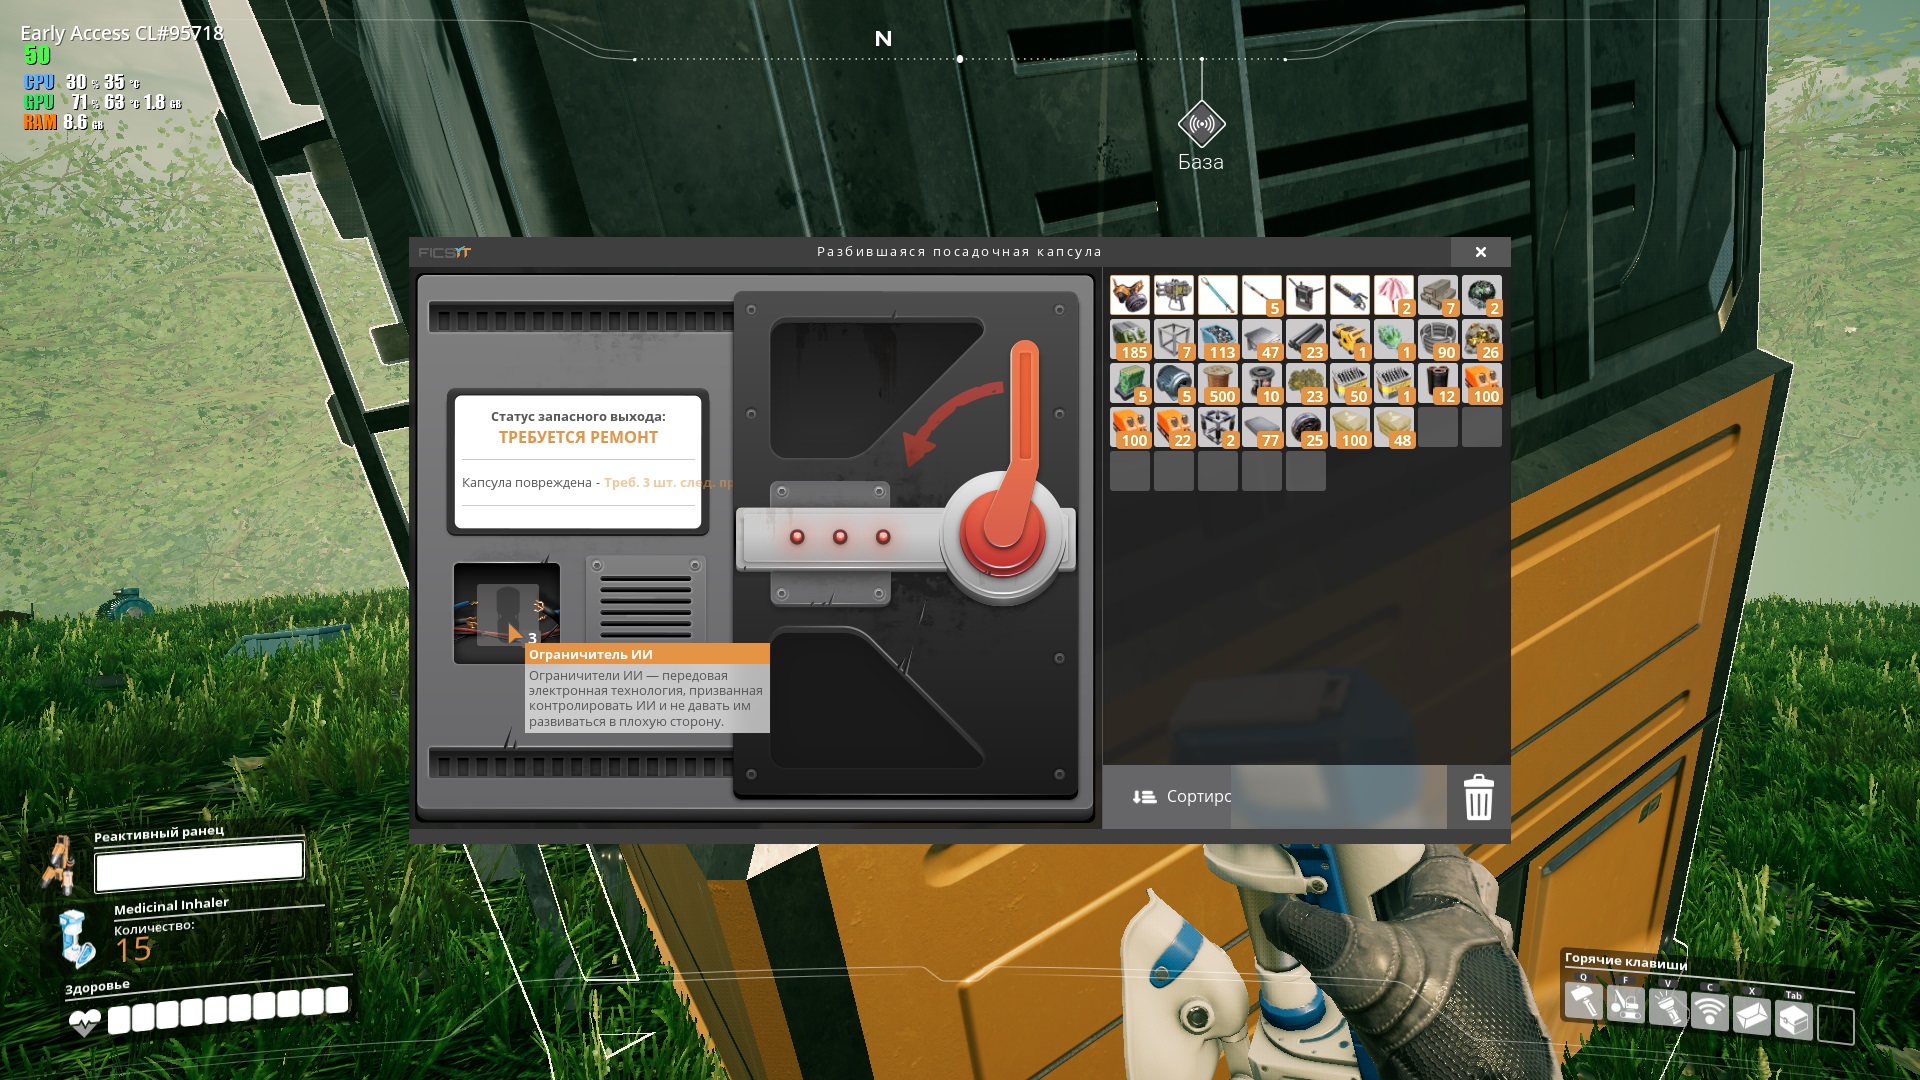
Task: Click the trash can delete icon
Action: (1478, 797)
